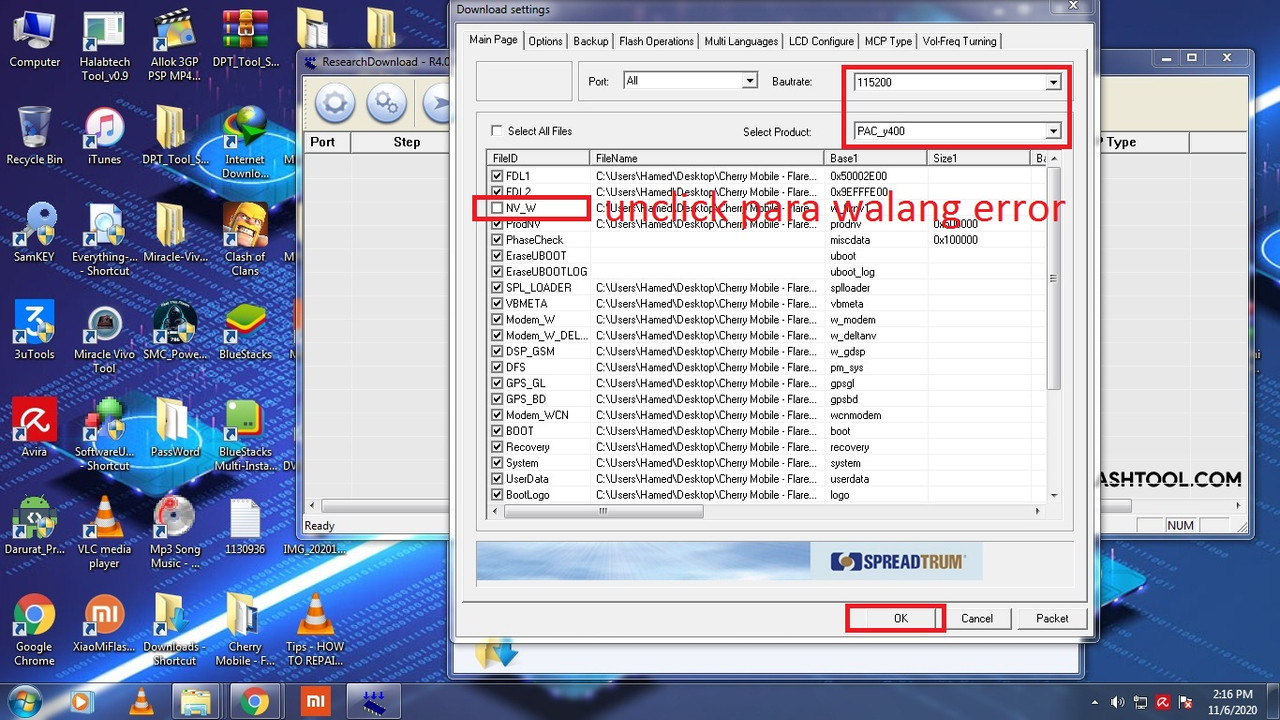The width and height of the screenshot is (1280, 720).
Task: Click the Base1 column header
Action: click(x=877, y=158)
